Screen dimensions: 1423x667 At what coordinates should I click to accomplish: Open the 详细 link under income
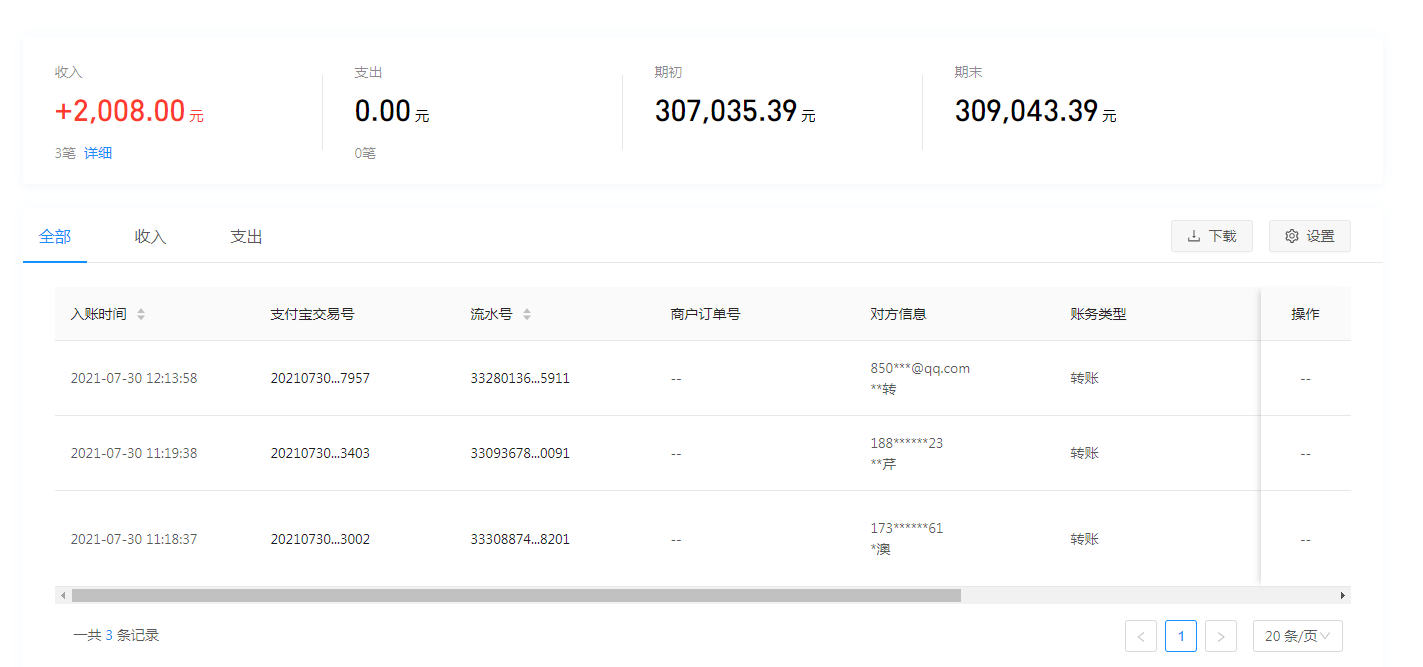[98, 153]
